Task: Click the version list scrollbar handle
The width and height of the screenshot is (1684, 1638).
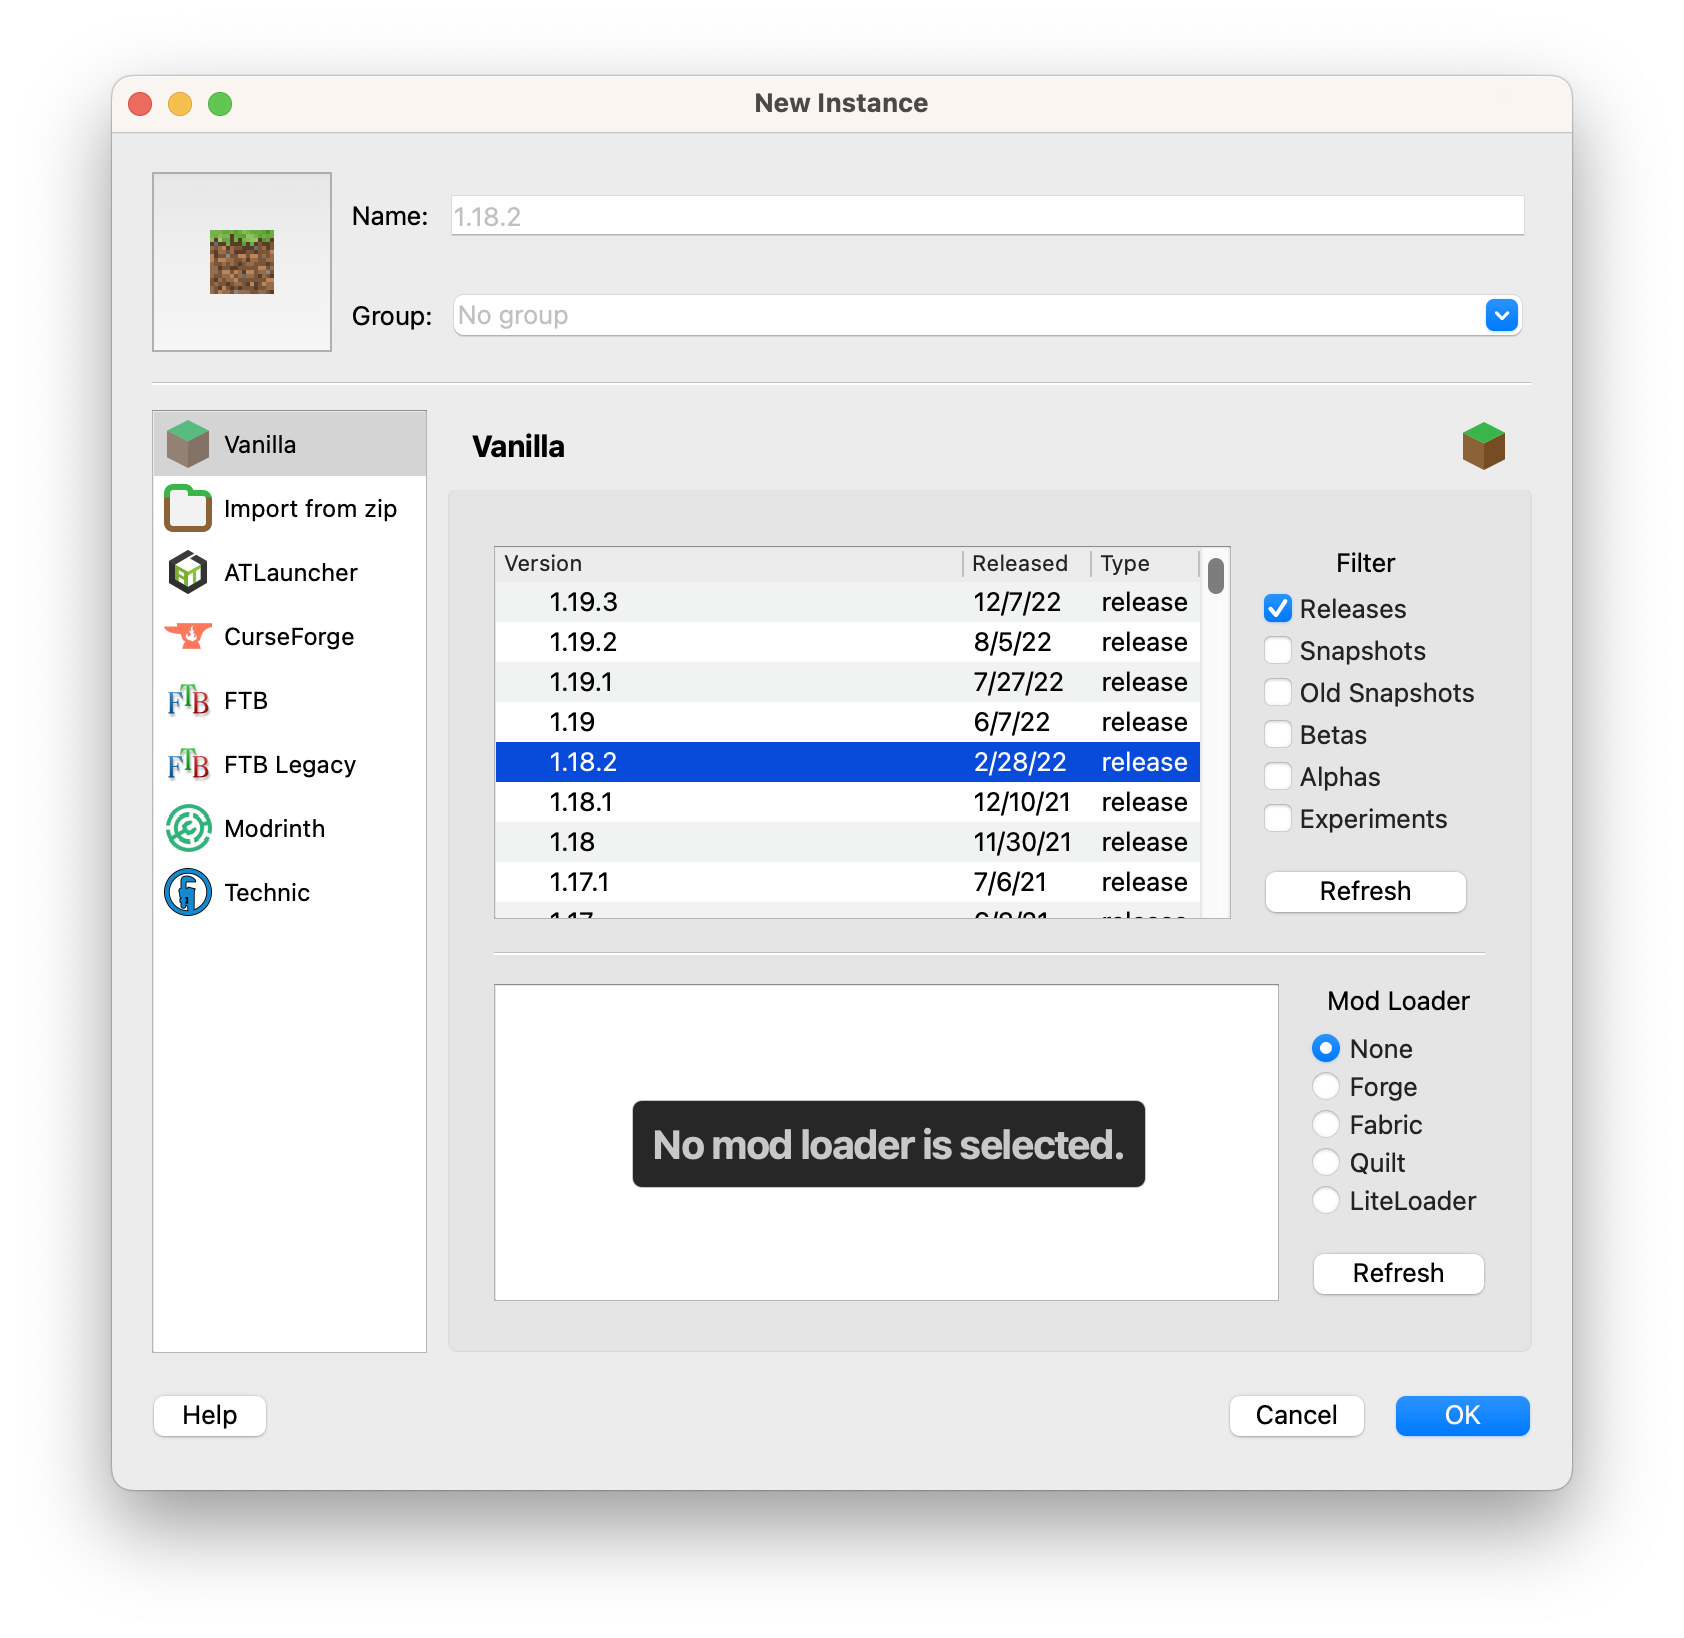Action: [1215, 576]
